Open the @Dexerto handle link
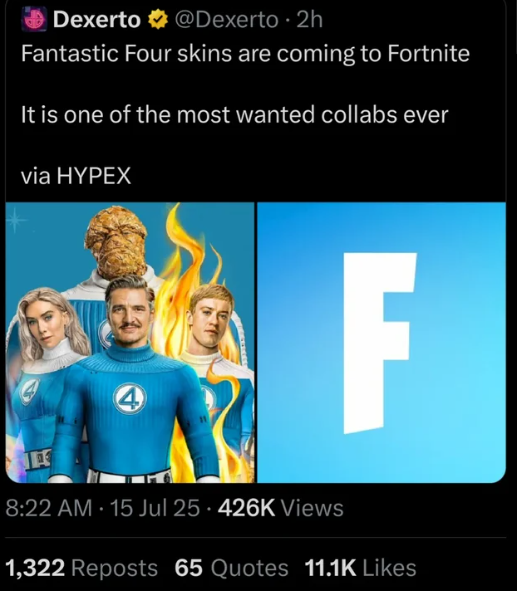The width and height of the screenshot is (517, 591). tap(226, 20)
